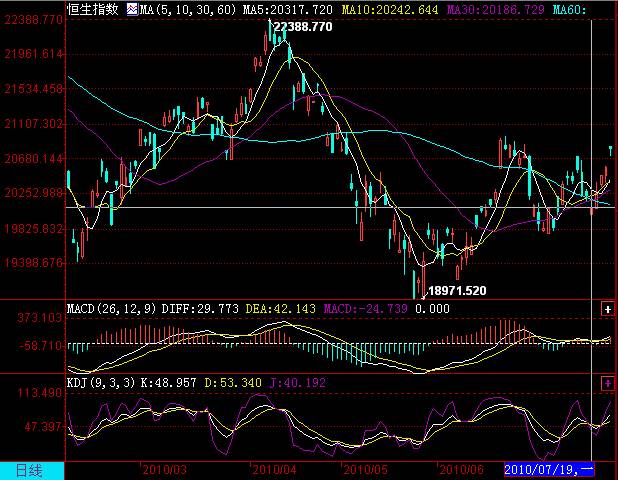The height and width of the screenshot is (480, 618).
Task: Click the KDJ(9,3,3) indicator label
Action: click(101, 383)
